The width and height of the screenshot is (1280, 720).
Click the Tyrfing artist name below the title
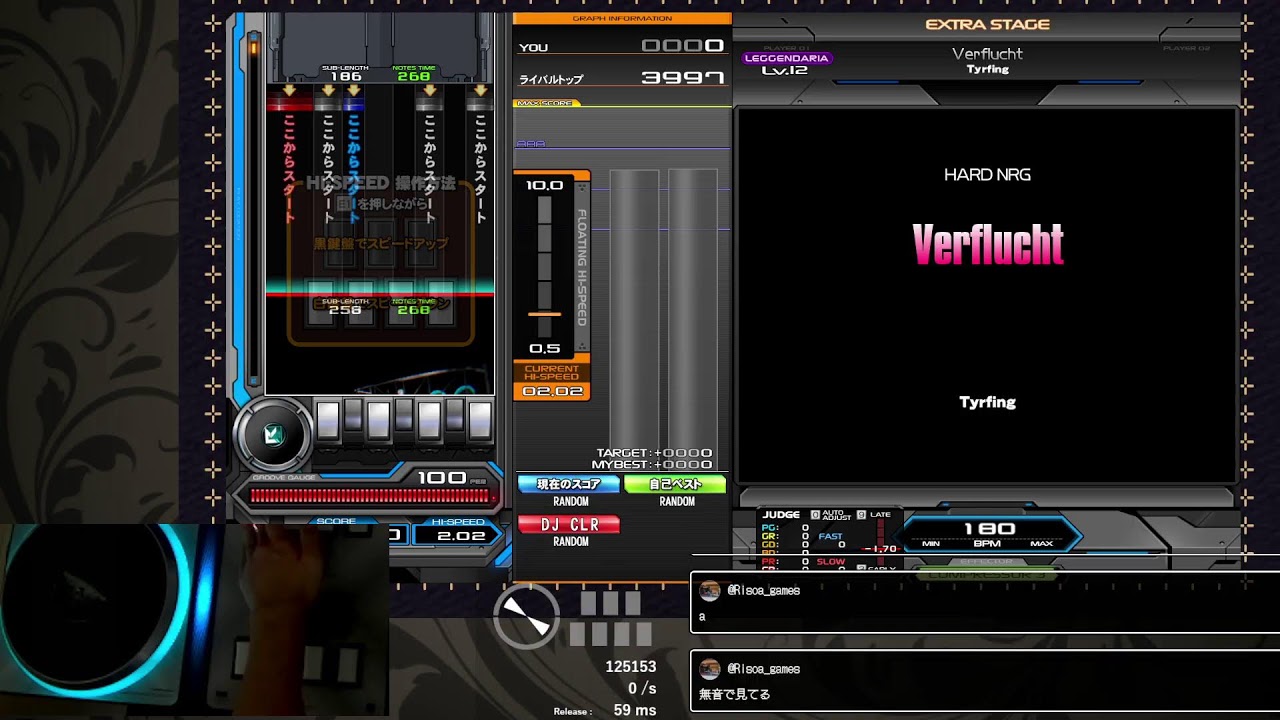(x=987, y=402)
